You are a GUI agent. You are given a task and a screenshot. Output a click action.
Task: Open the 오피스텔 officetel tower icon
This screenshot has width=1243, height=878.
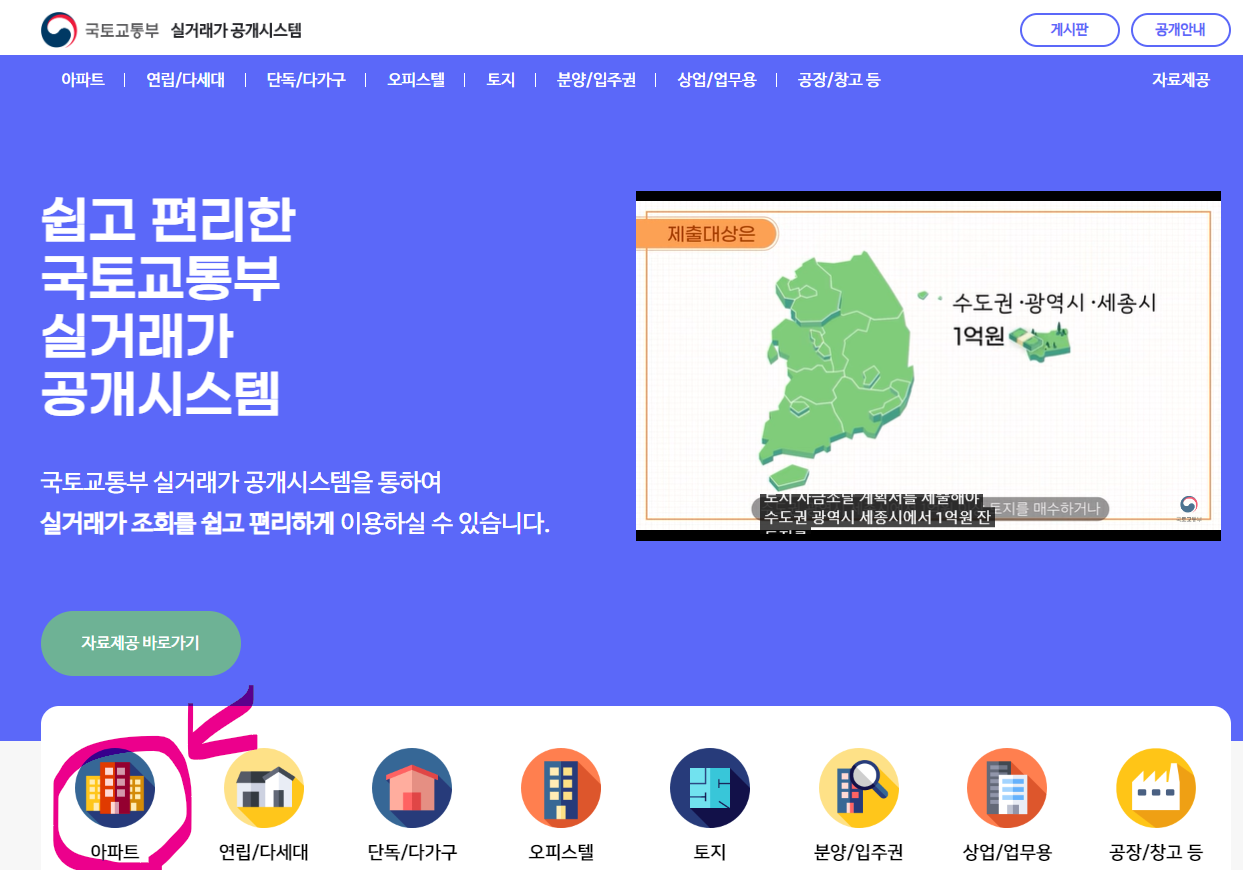(561, 788)
